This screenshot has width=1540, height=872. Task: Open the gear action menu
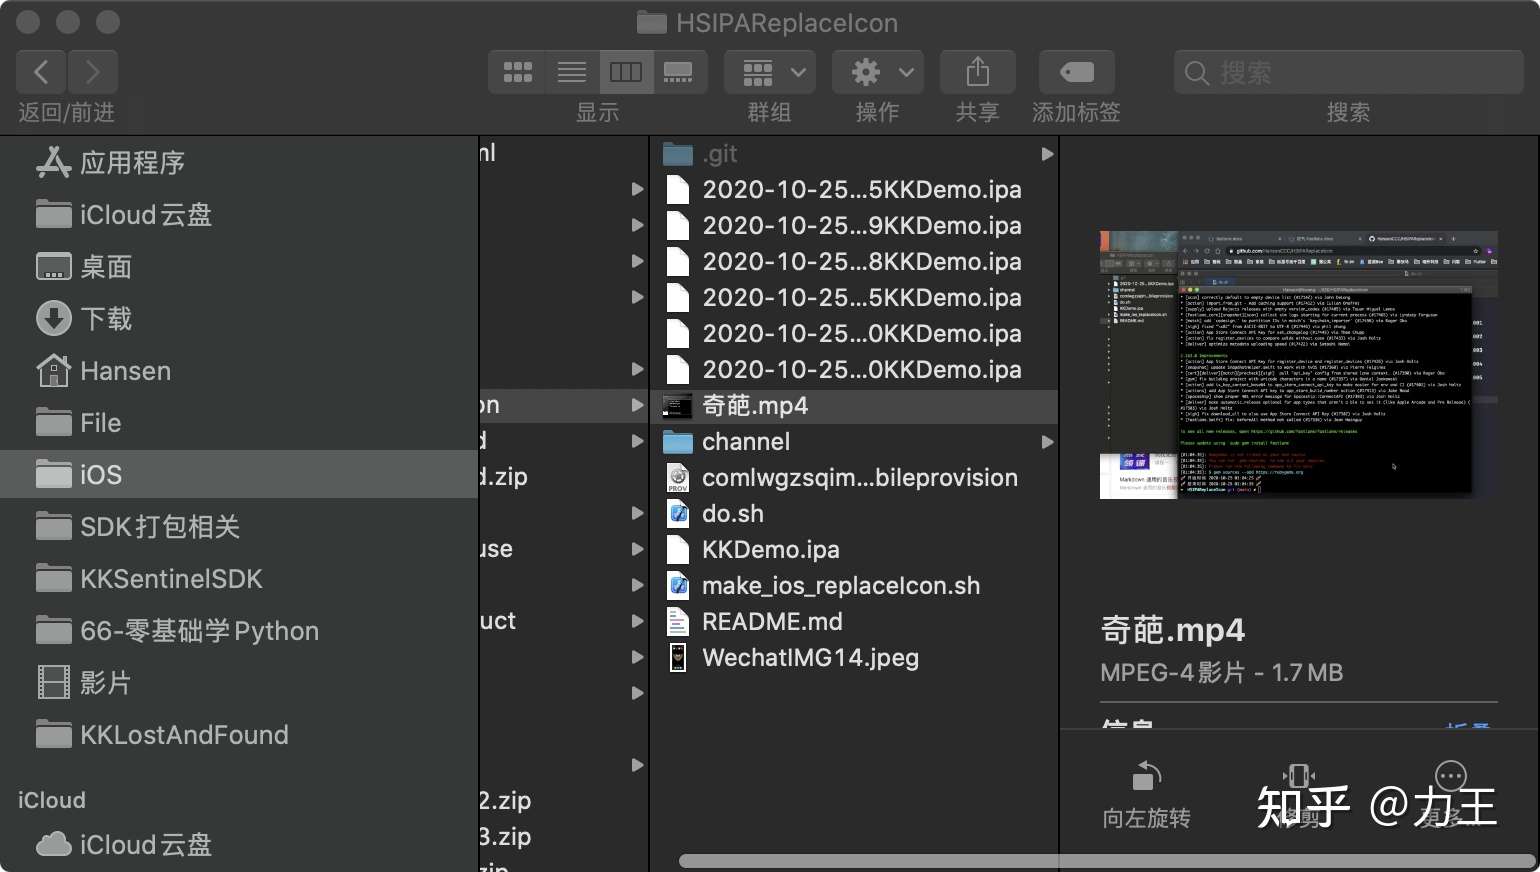click(878, 72)
